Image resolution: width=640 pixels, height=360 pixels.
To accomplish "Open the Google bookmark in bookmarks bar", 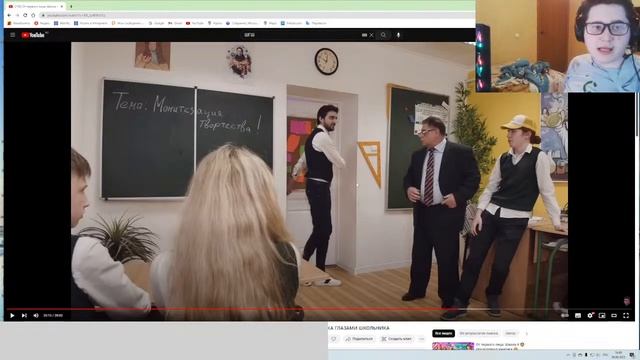I will tap(157, 23).
